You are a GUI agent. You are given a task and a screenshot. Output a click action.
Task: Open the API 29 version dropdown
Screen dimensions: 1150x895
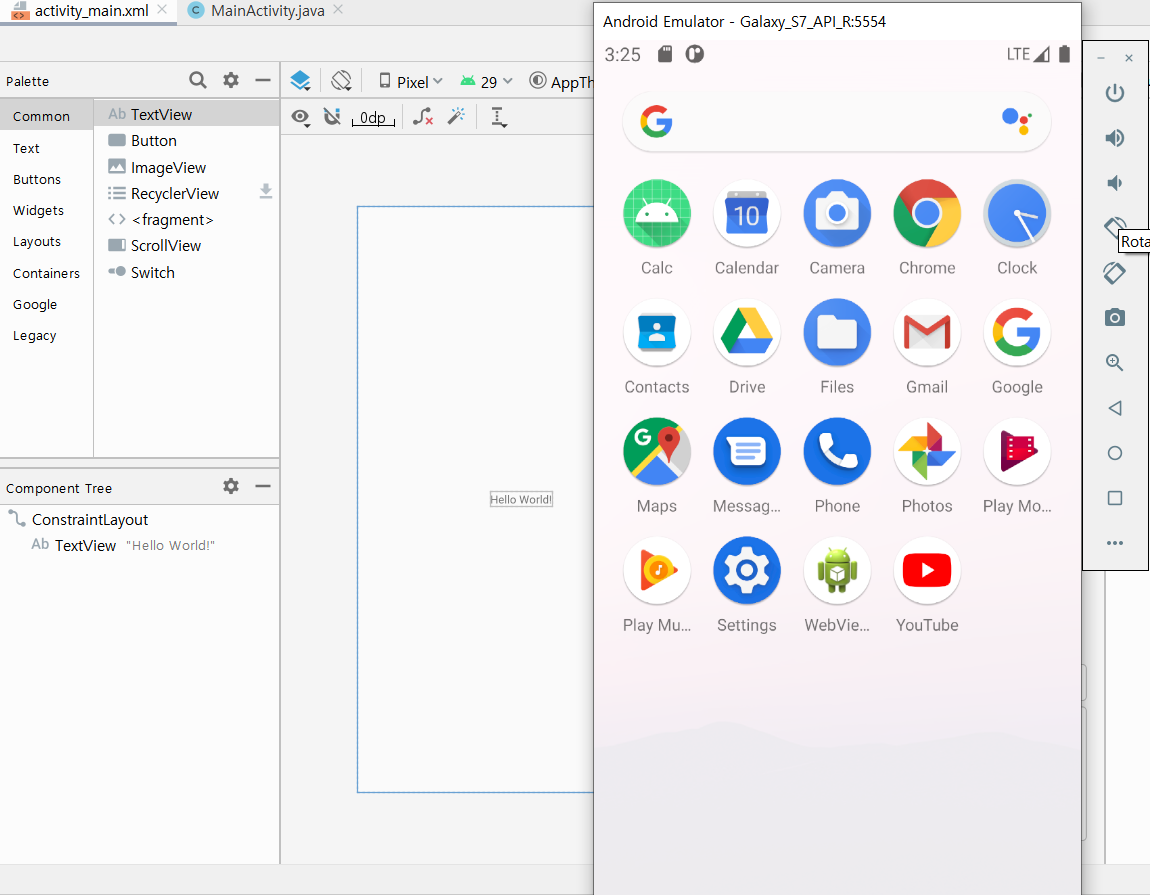486,81
